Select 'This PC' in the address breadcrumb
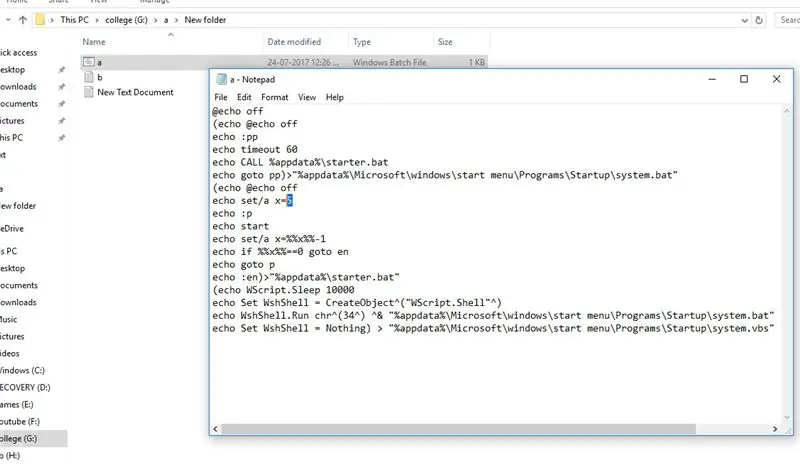Viewport: 800px width, 469px height. pos(74,20)
